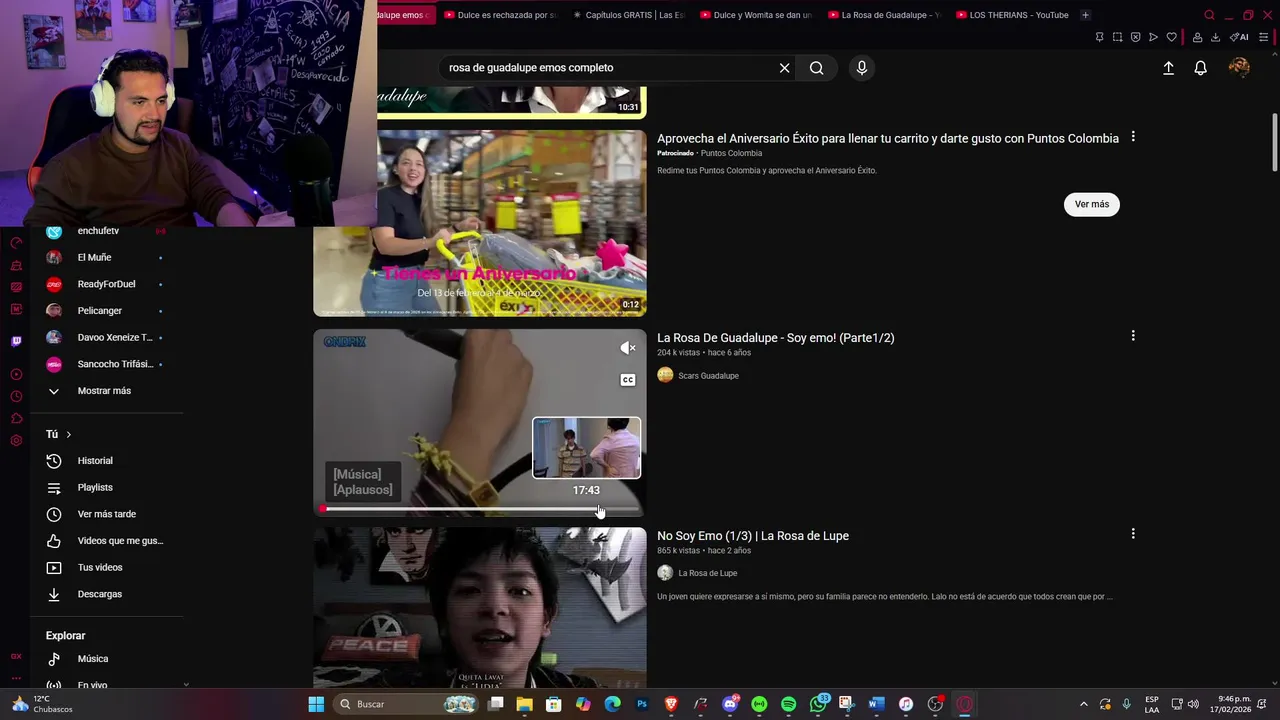The width and height of the screenshot is (1280, 720).
Task: Click the video preview progress bar
Action: pyautogui.click(x=480, y=509)
